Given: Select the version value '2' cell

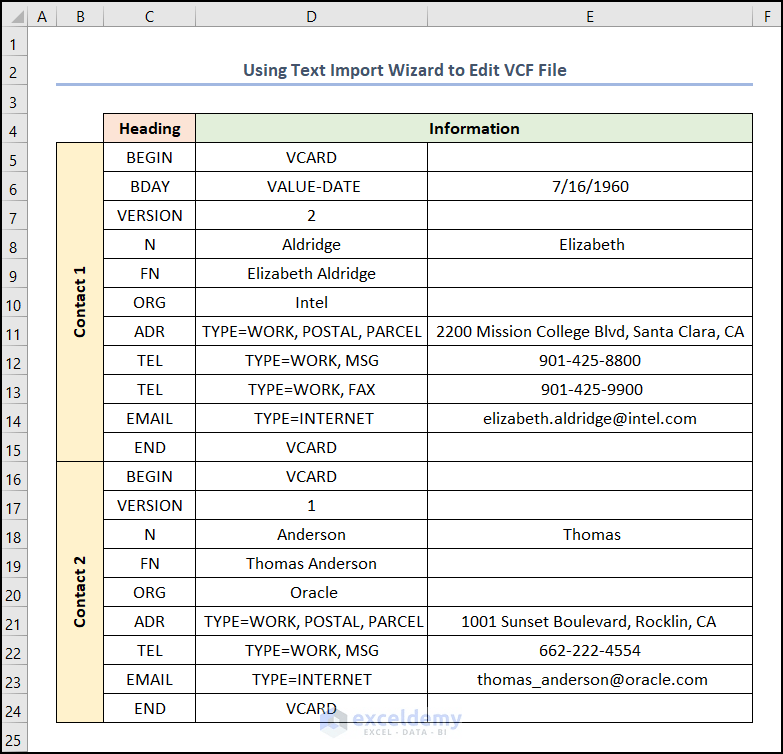Looking at the screenshot, I should click(312, 216).
